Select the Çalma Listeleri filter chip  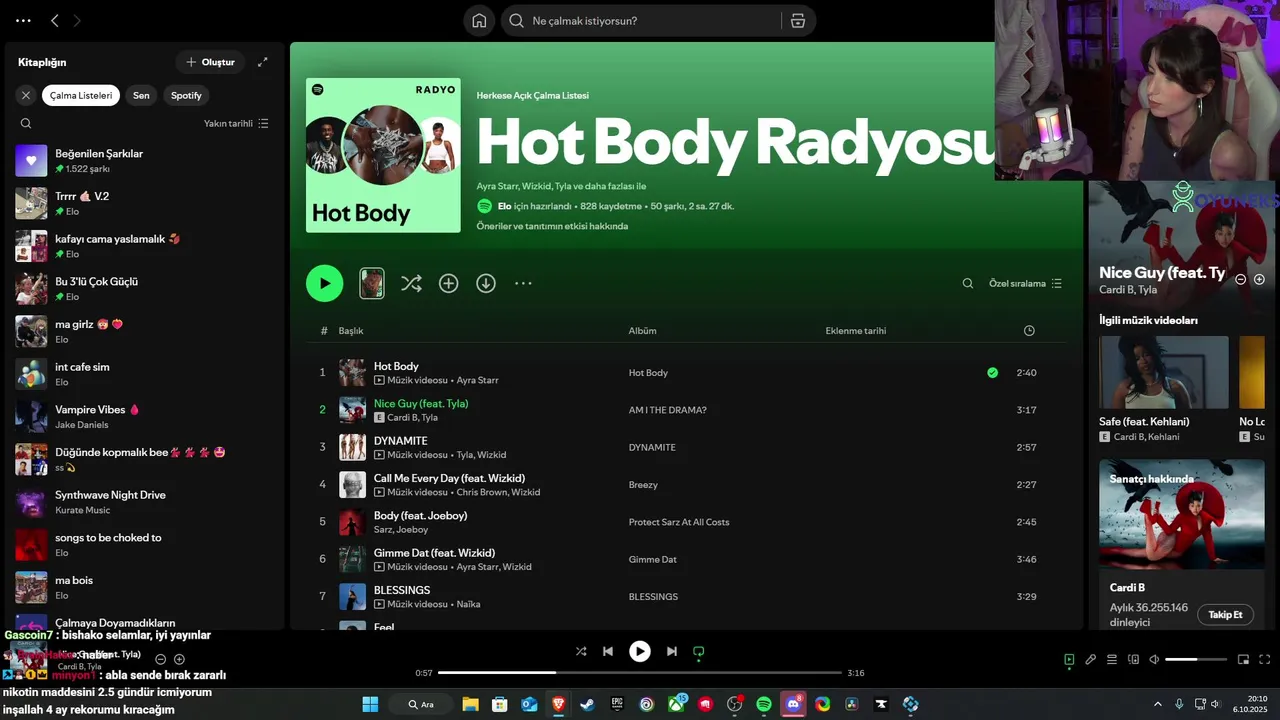[81, 96]
